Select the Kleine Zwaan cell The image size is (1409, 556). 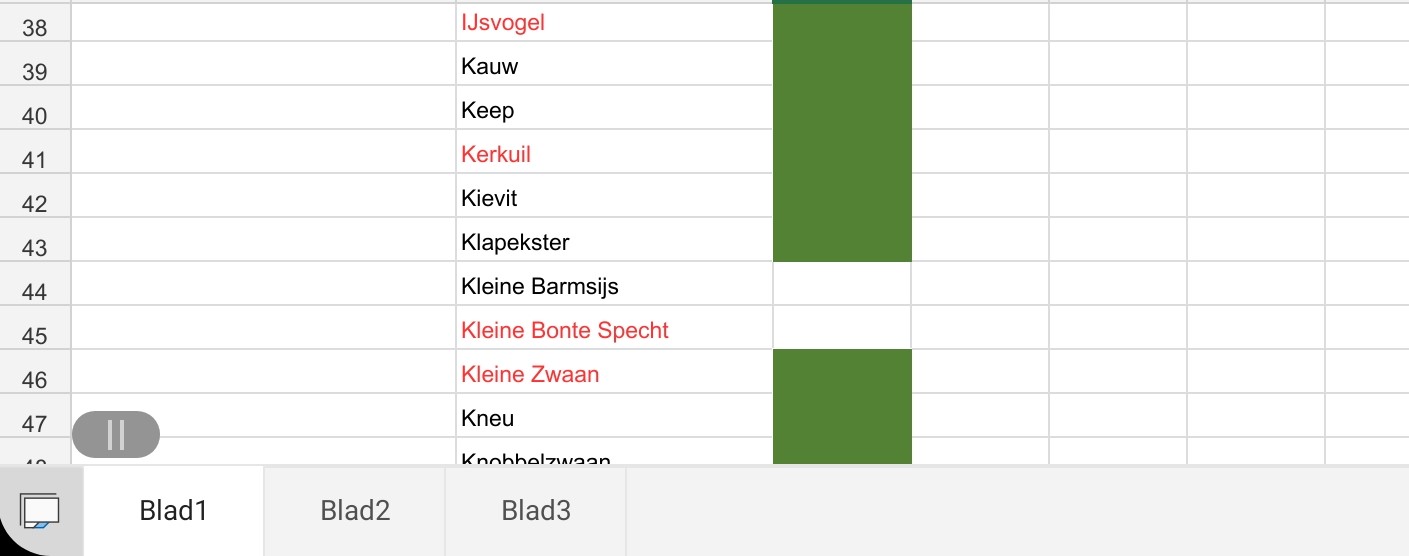click(614, 374)
